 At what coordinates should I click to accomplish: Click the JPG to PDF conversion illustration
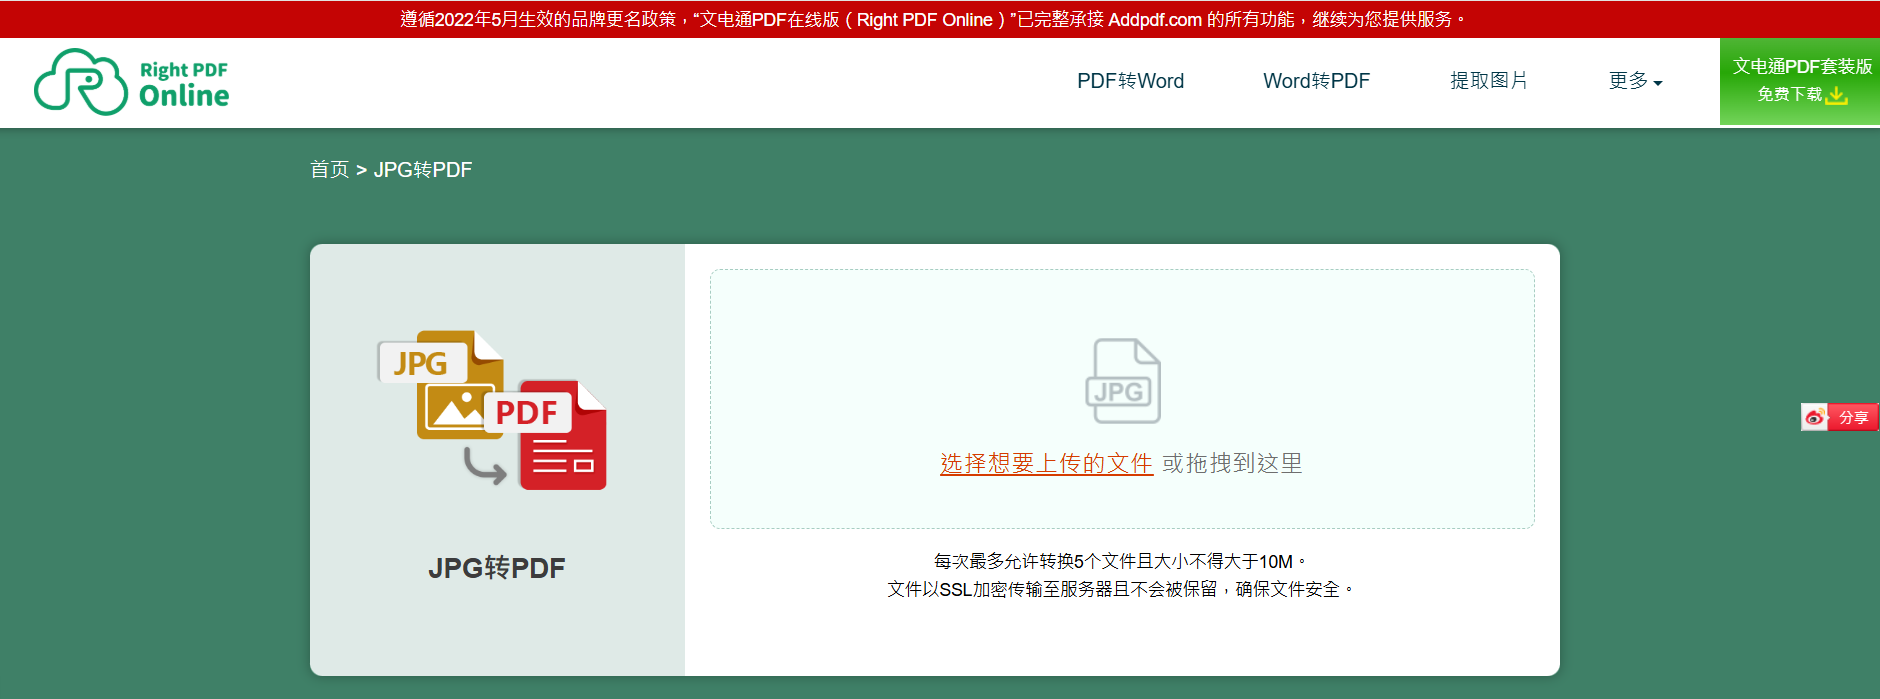pyautogui.click(x=492, y=409)
